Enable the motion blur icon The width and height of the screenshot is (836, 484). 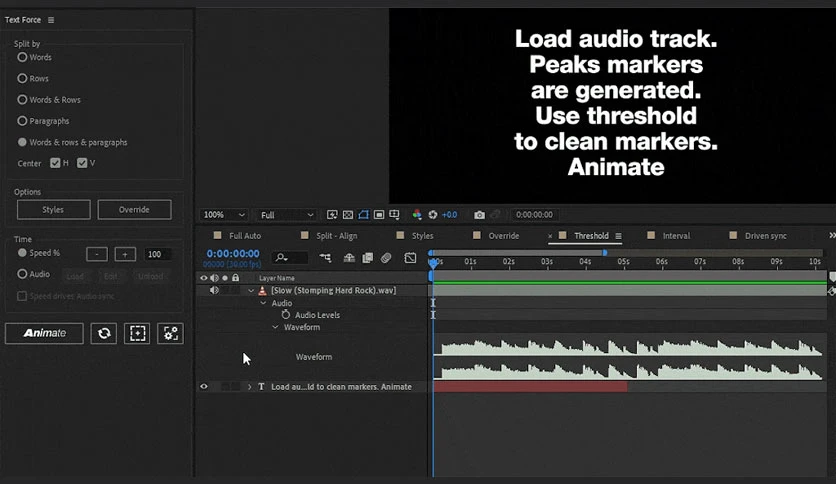pyautogui.click(x=386, y=258)
